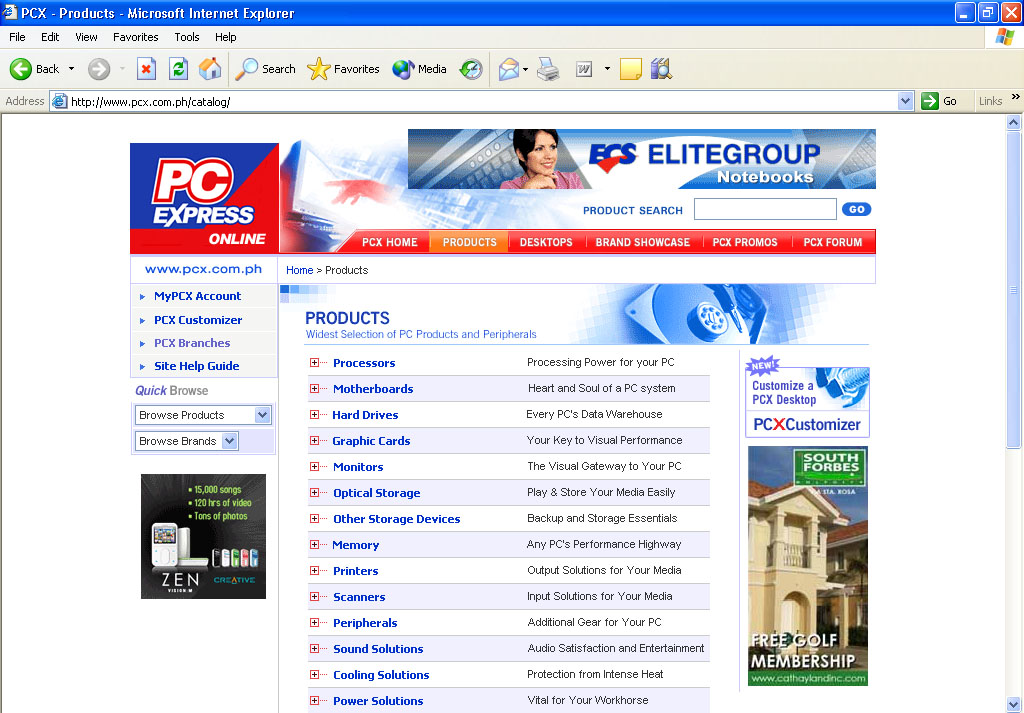Screen dimensions: 1024x713
Task: Click the Stop loading icon
Action: click(x=146, y=69)
